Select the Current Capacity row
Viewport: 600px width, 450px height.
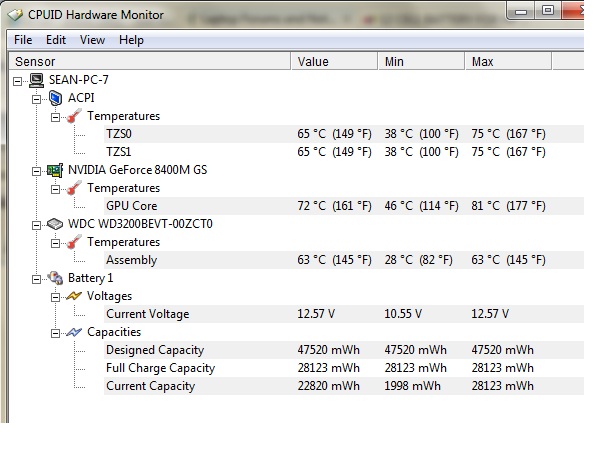click(344, 386)
